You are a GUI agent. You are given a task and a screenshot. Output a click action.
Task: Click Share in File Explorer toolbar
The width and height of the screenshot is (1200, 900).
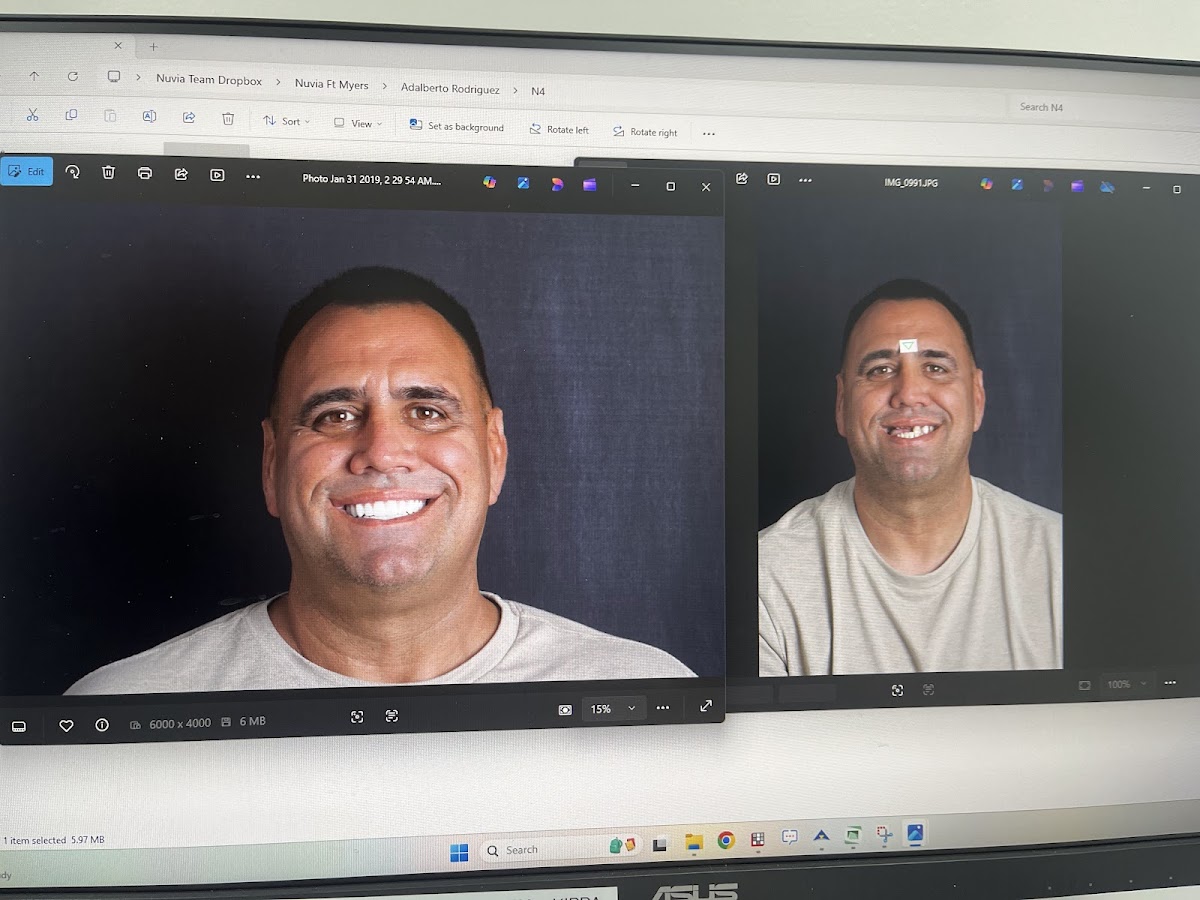189,117
